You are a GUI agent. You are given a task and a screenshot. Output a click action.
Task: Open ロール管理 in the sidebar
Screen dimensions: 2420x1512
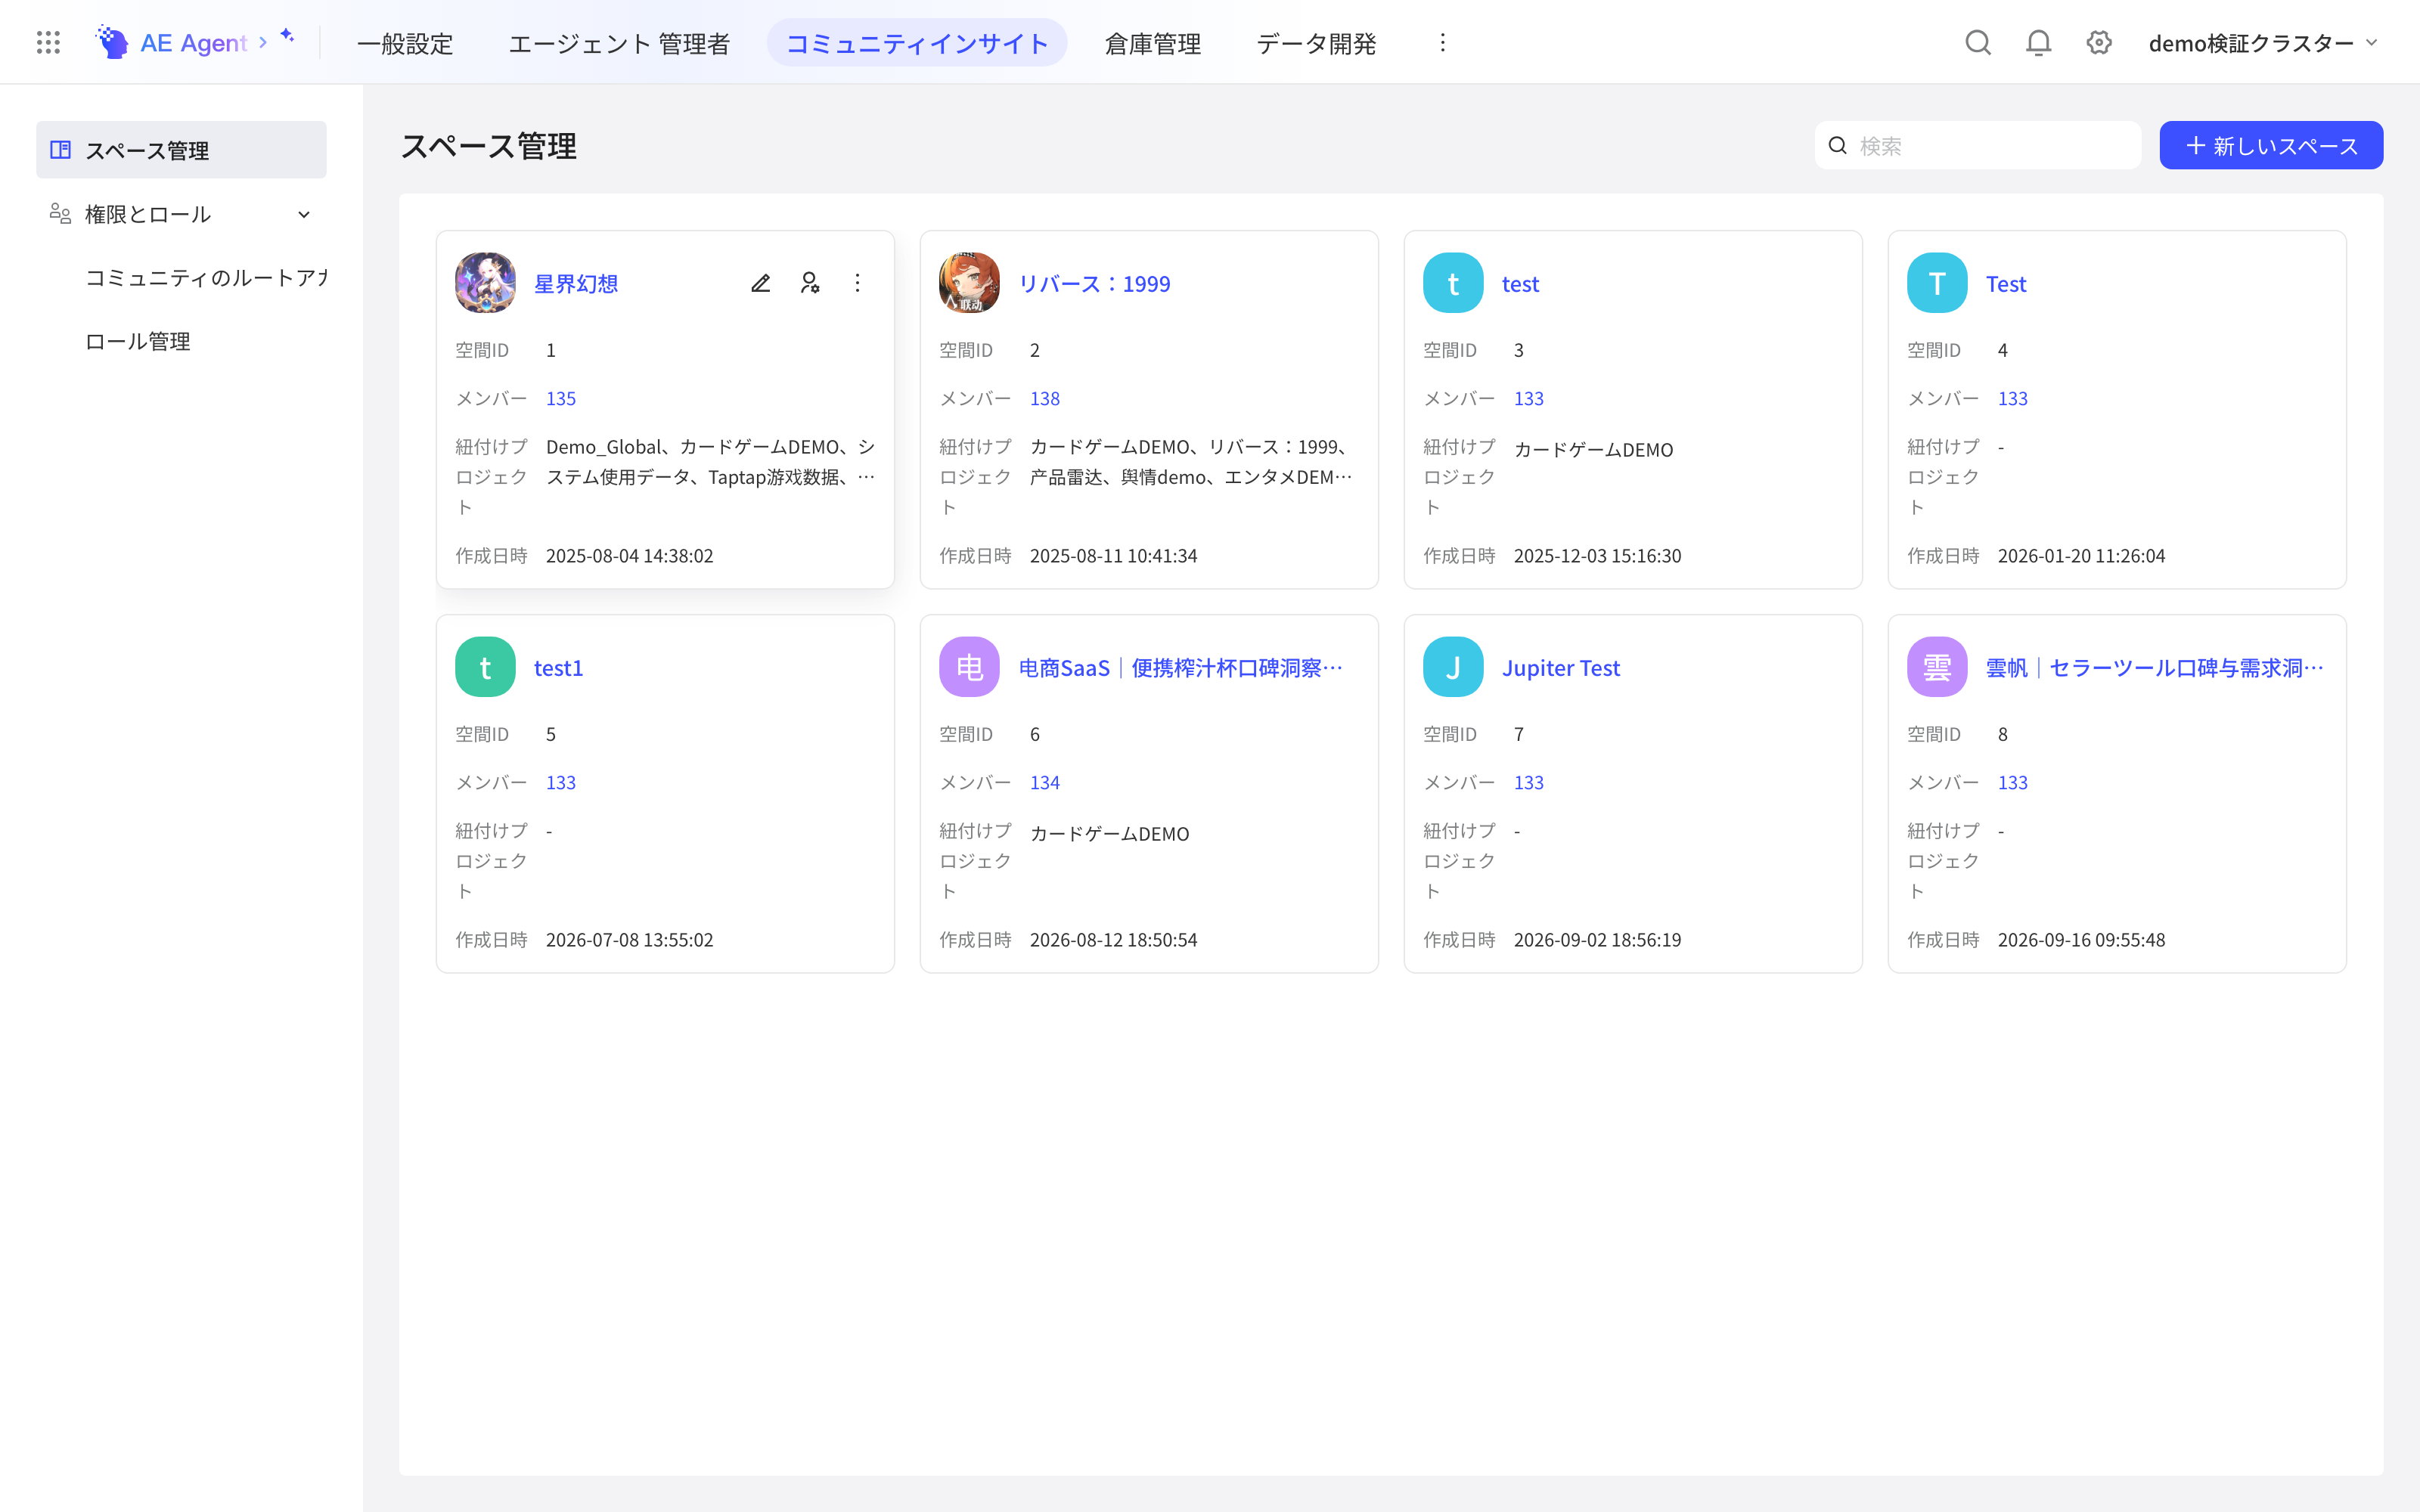click(x=138, y=341)
